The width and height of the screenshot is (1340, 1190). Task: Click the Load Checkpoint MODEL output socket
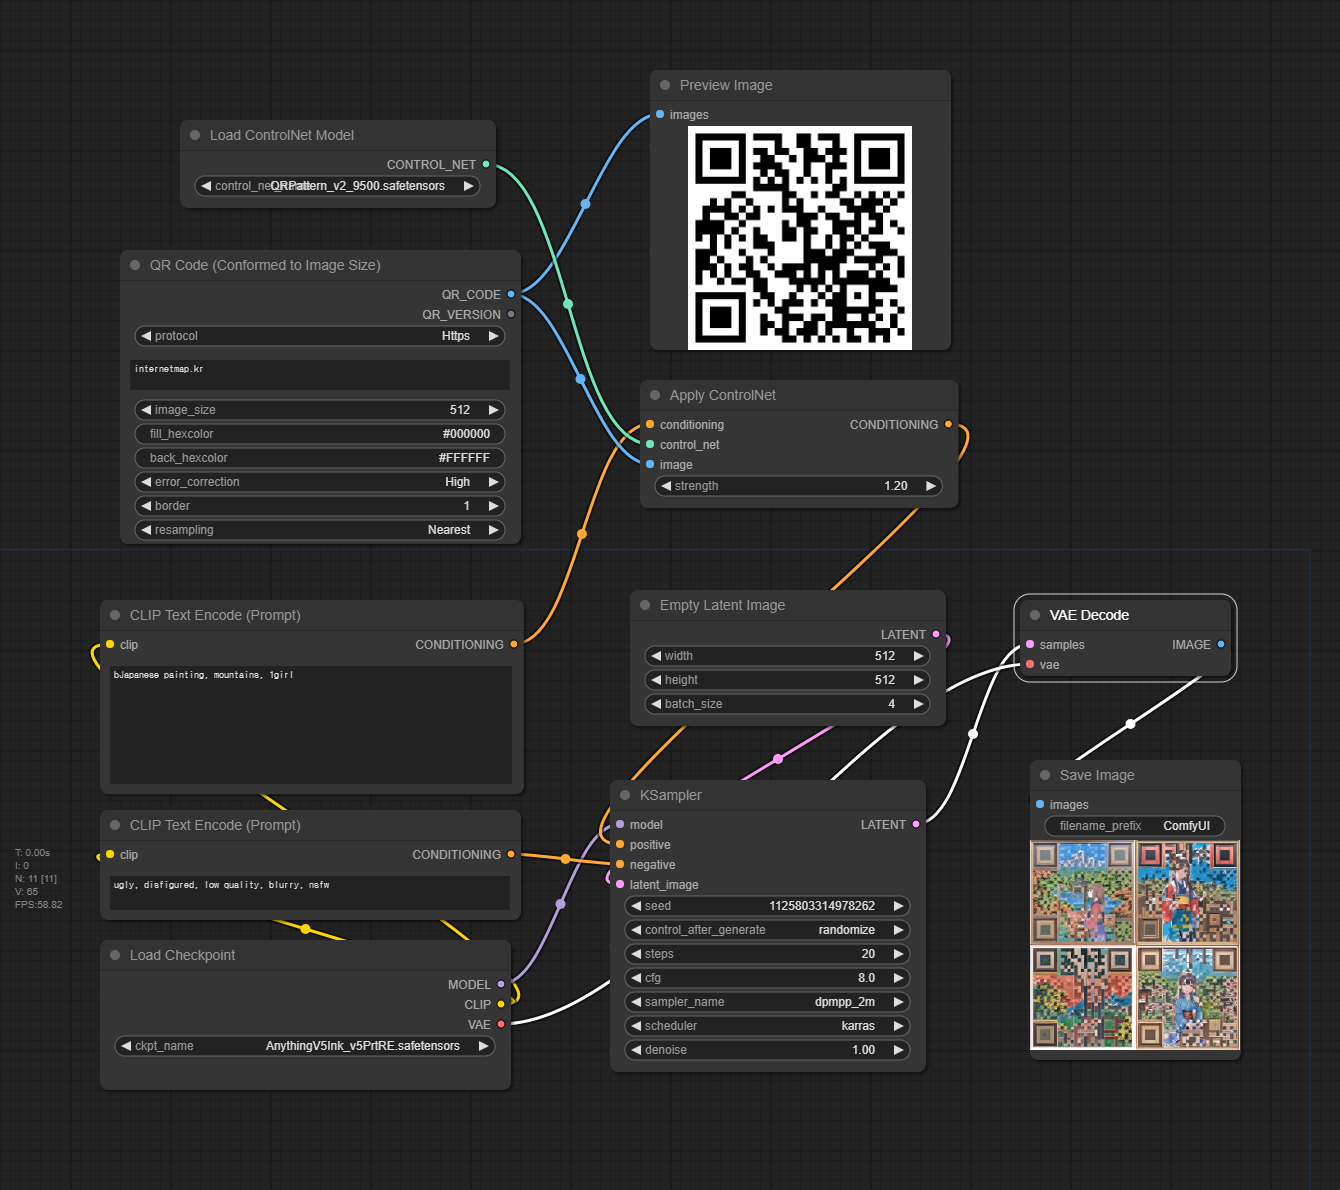[501, 984]
